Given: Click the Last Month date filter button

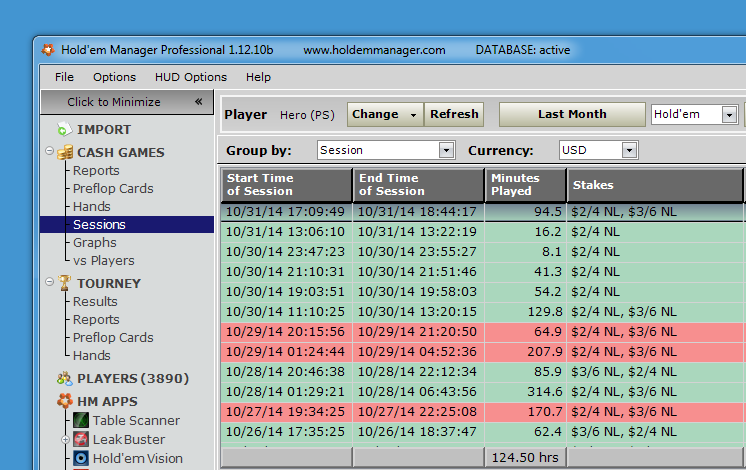Looking at the screenshot, I should coord(572,114).
